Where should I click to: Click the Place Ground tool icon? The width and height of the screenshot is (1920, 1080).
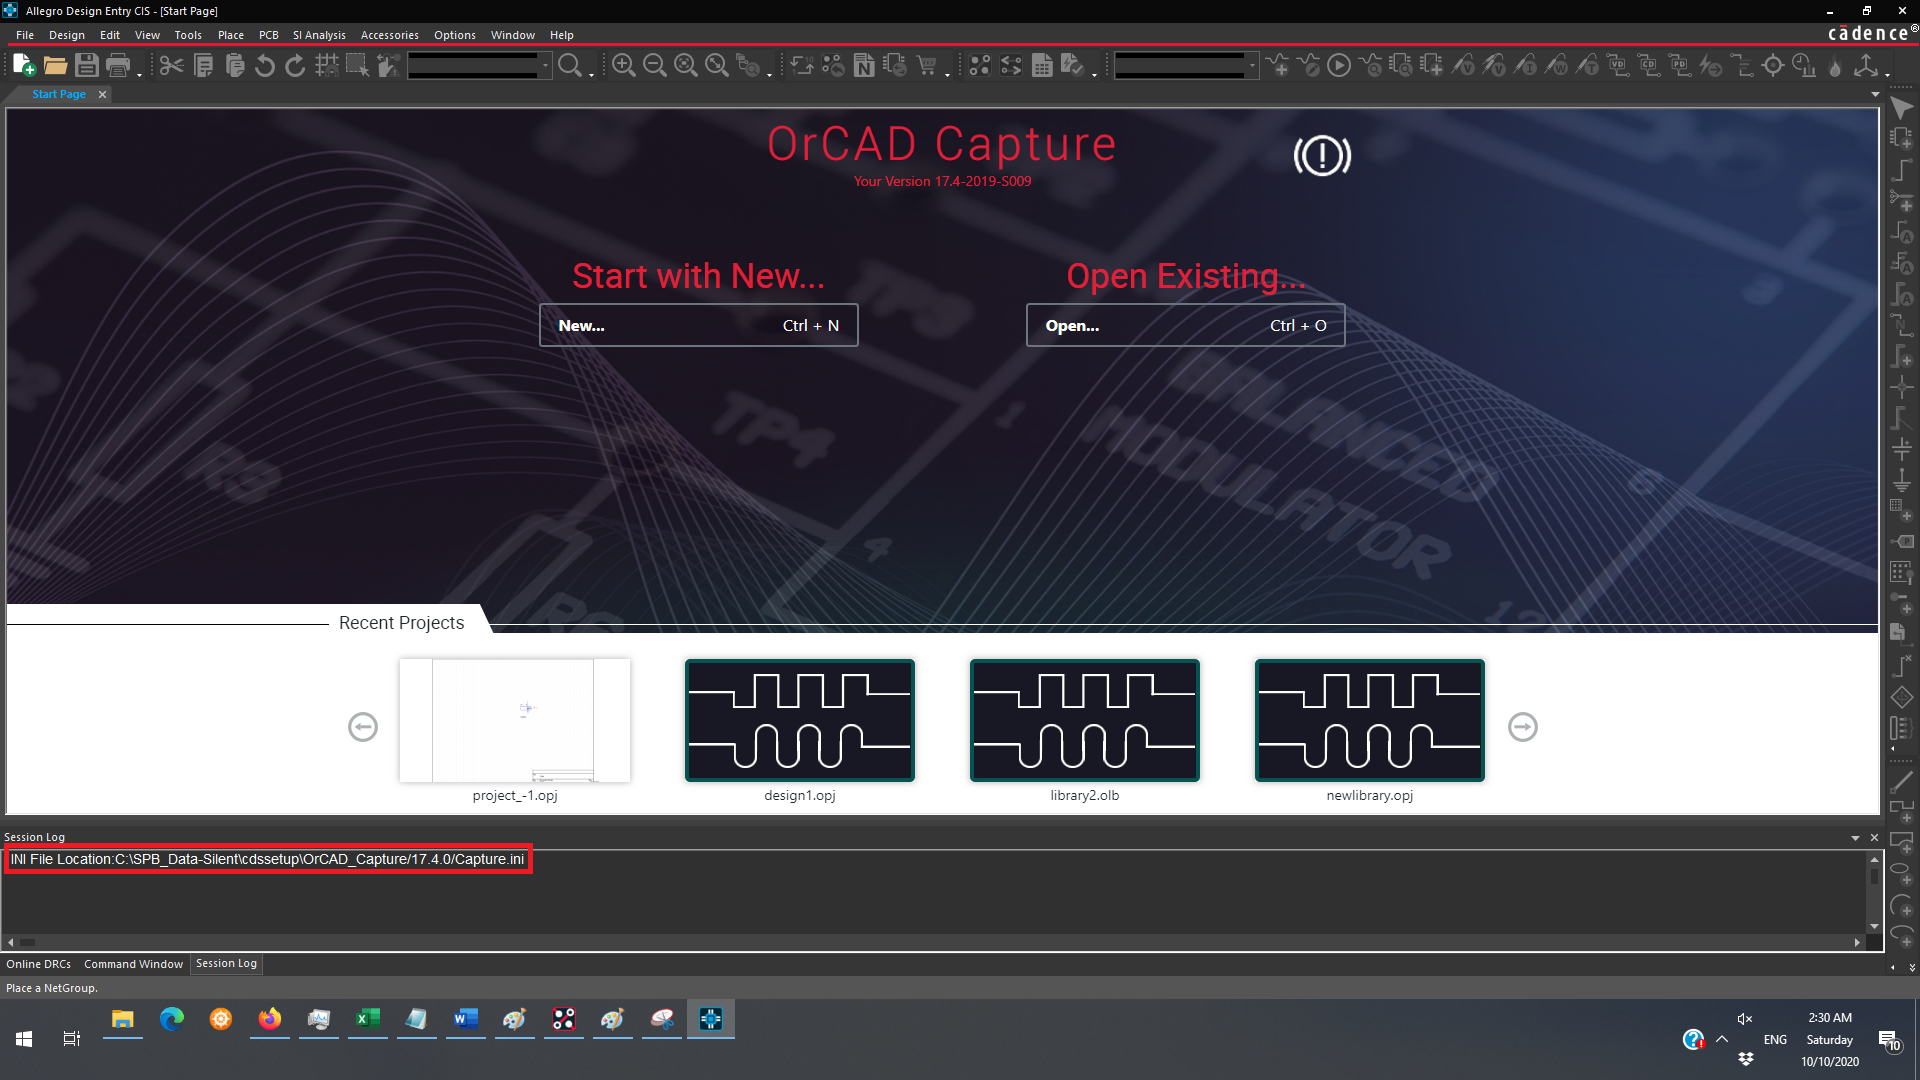1902,480
